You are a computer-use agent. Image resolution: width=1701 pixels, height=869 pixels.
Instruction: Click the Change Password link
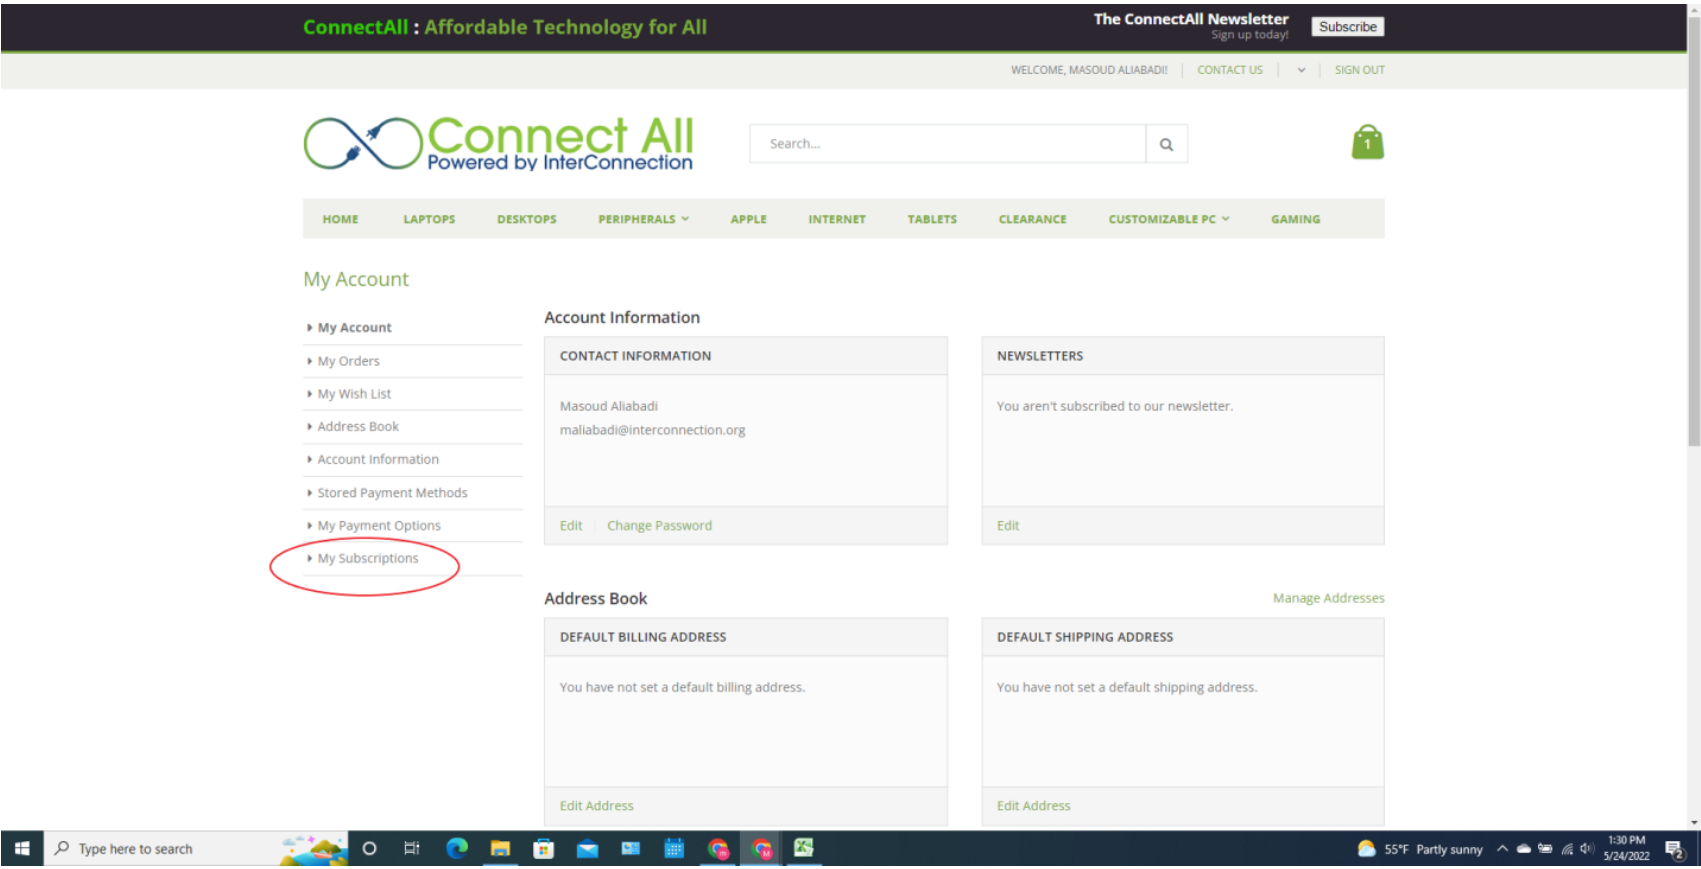point(659,526)
